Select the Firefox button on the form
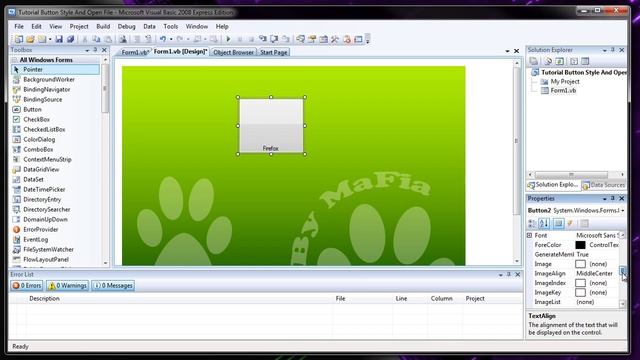This screenshot has width=640, height=360. [x=271, y=126]
